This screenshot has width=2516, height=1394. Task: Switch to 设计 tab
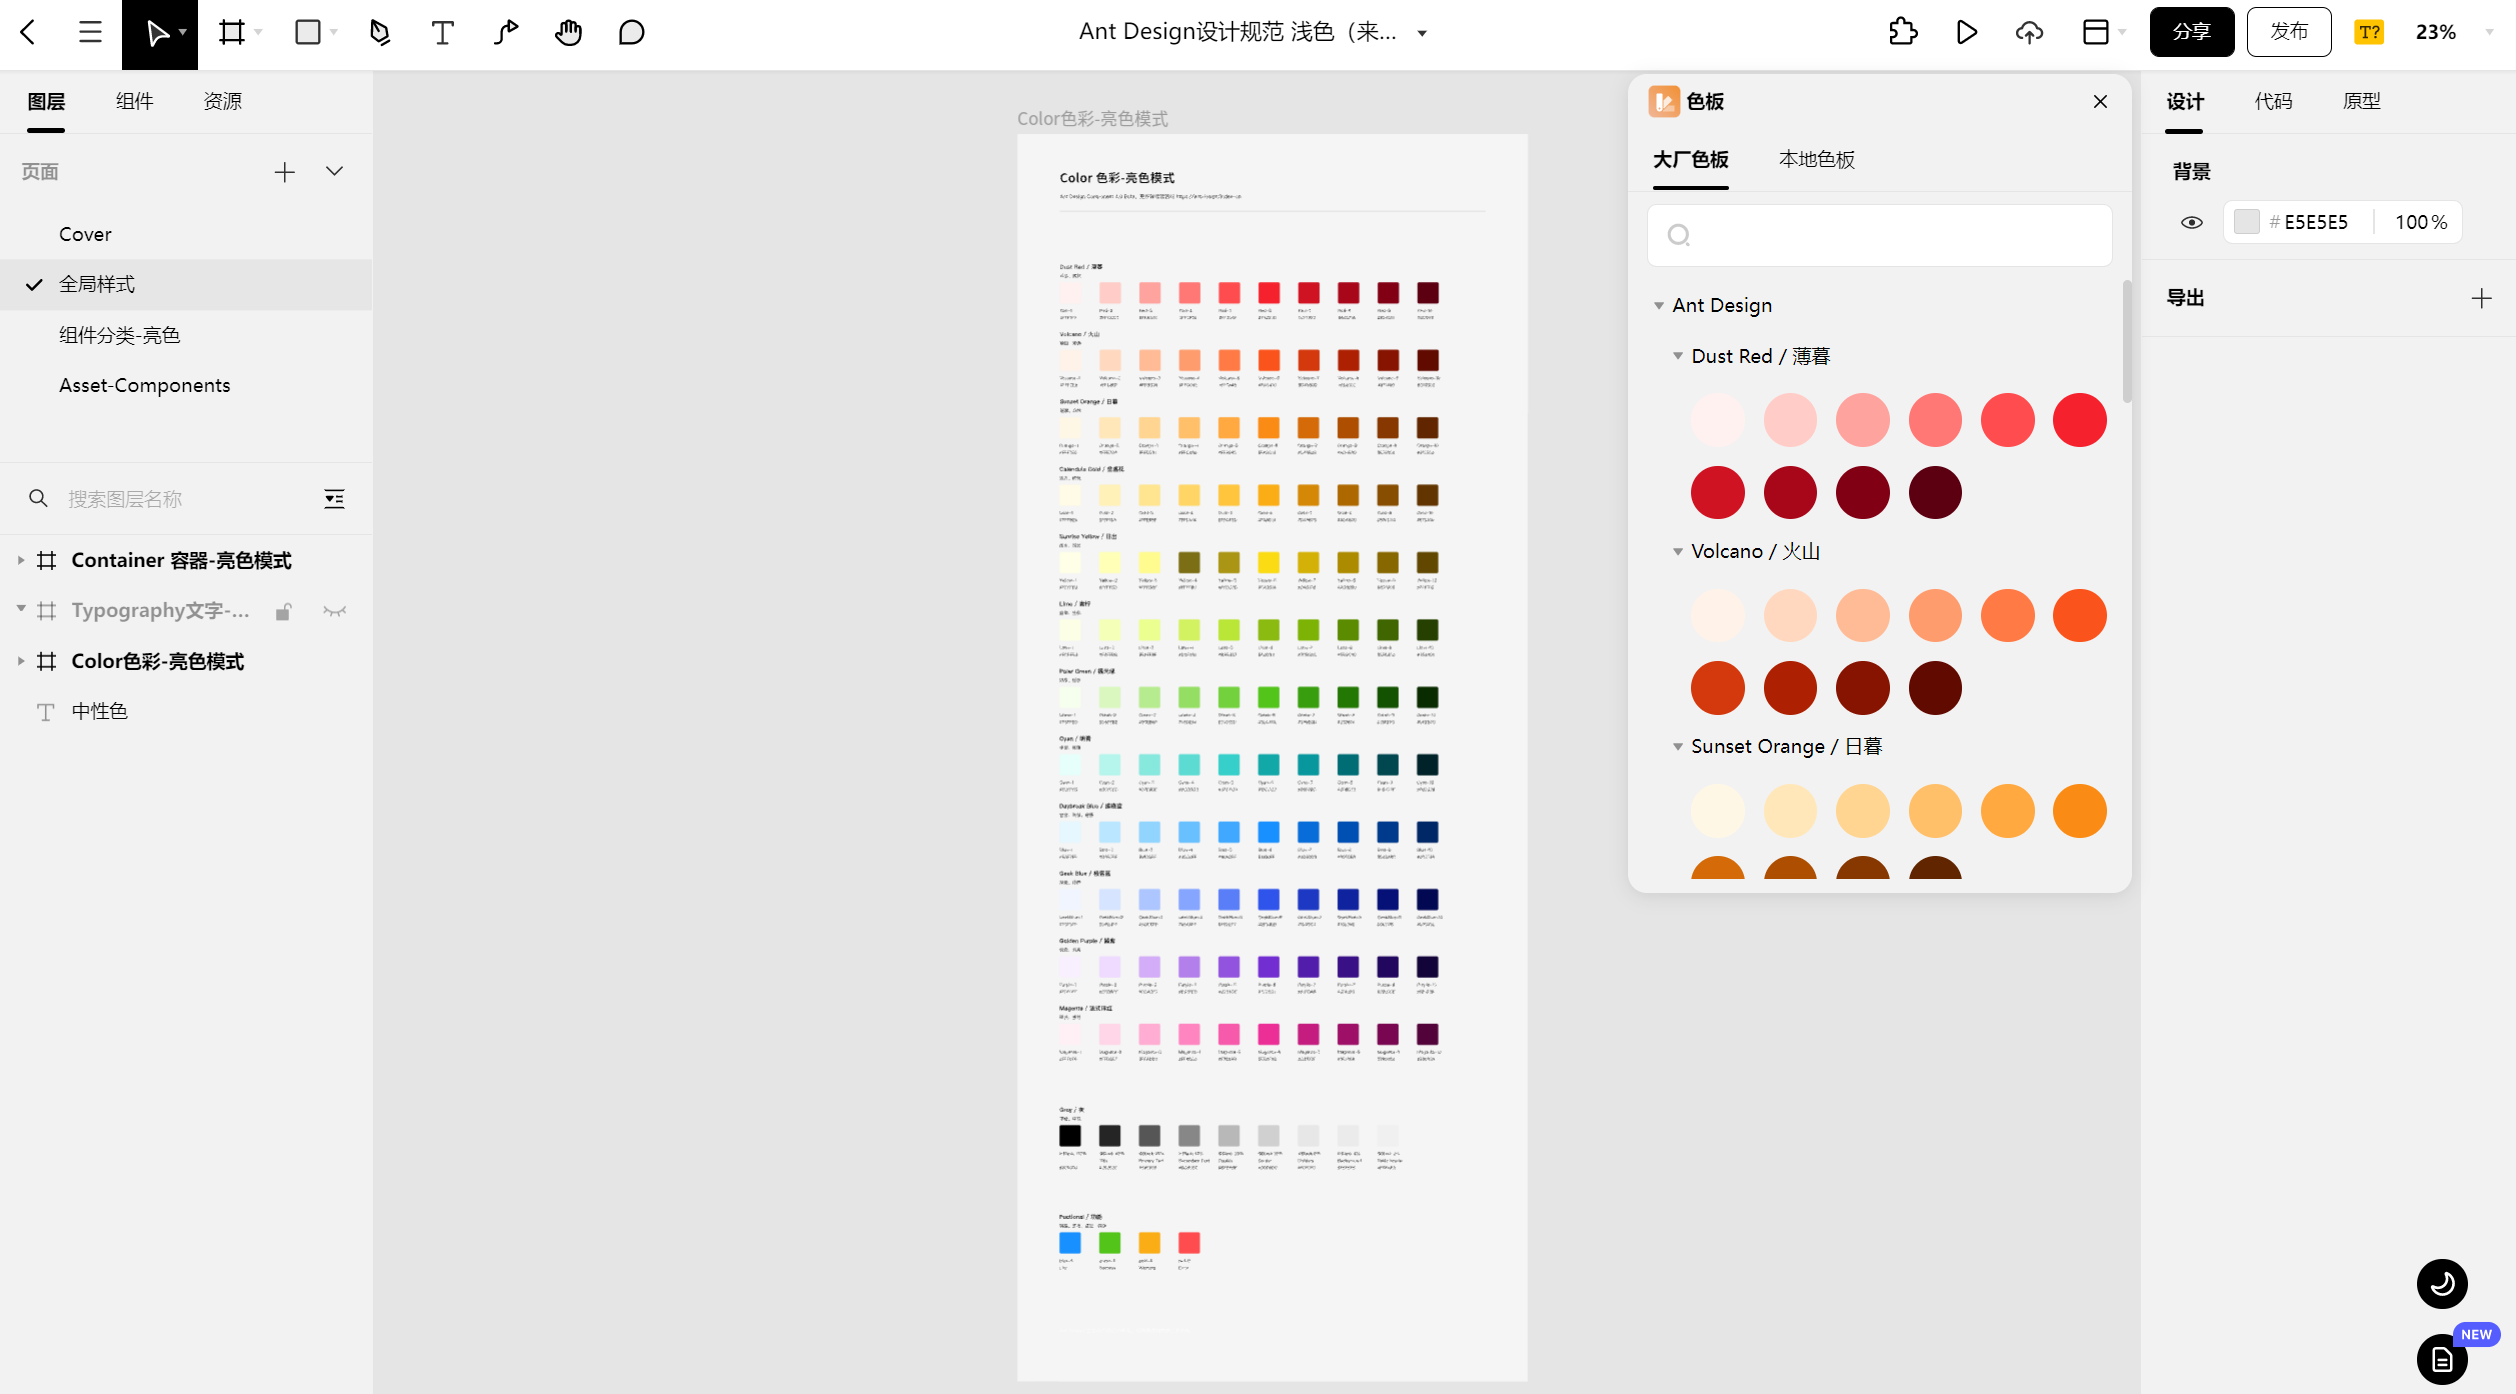tap(2185, 101)
